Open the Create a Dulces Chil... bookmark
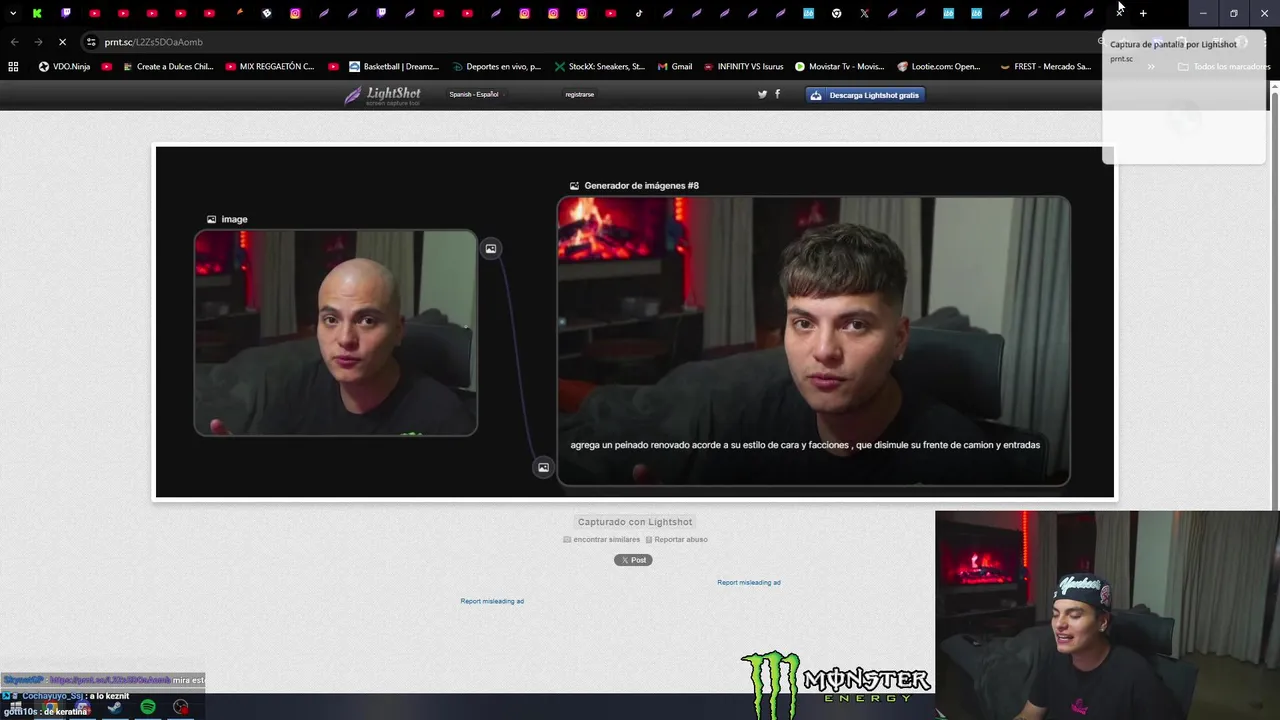This screenshot has height=720, width=1280. 168,67
